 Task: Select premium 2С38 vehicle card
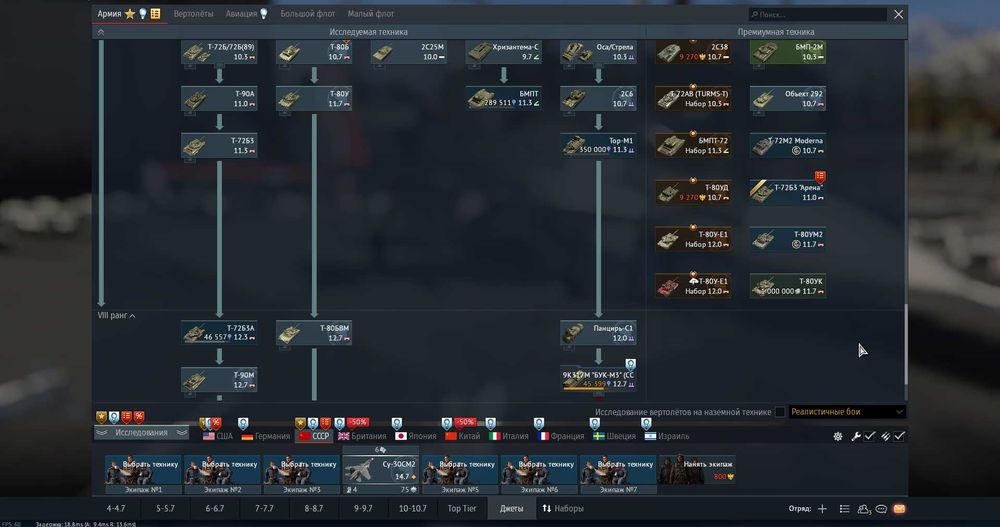pyautogui.click(x=693, y=52)
